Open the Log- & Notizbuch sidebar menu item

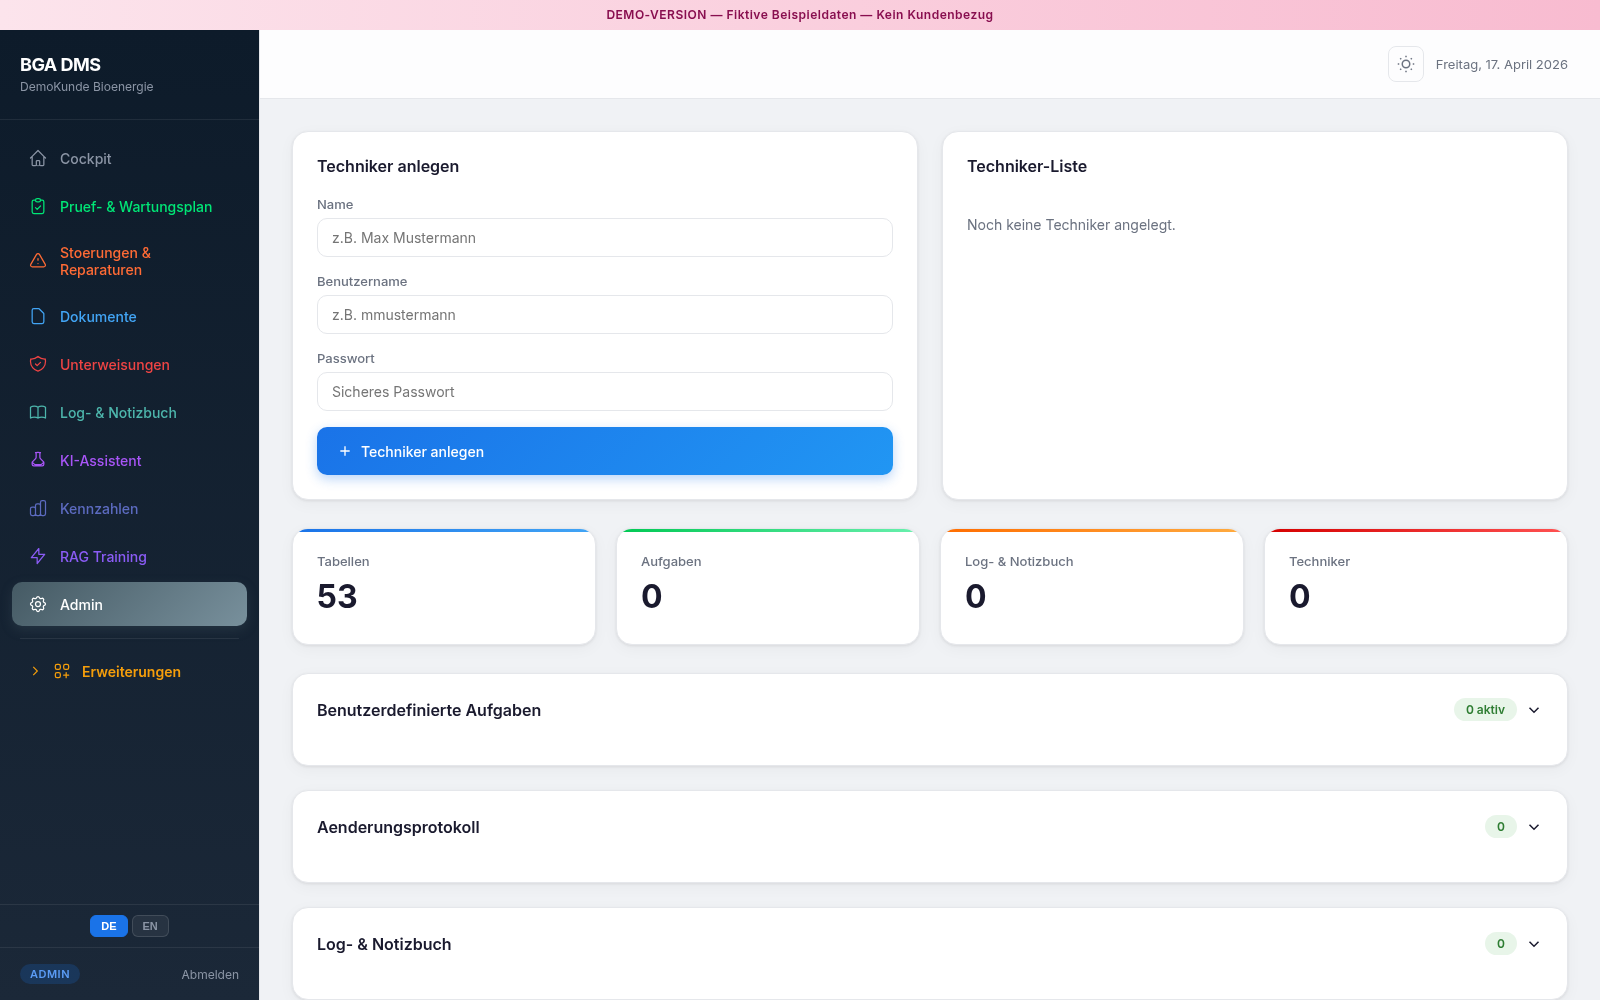[118, 412]
